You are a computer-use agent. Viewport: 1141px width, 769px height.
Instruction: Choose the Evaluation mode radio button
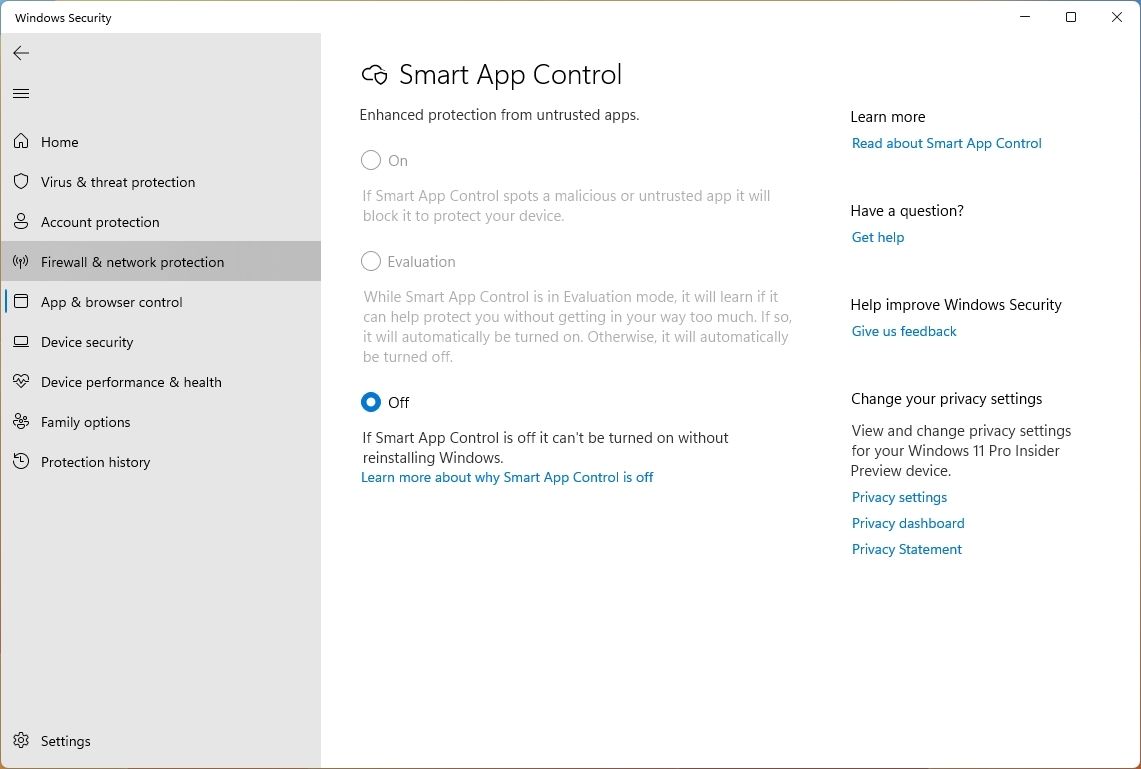(x=371, y=261)
